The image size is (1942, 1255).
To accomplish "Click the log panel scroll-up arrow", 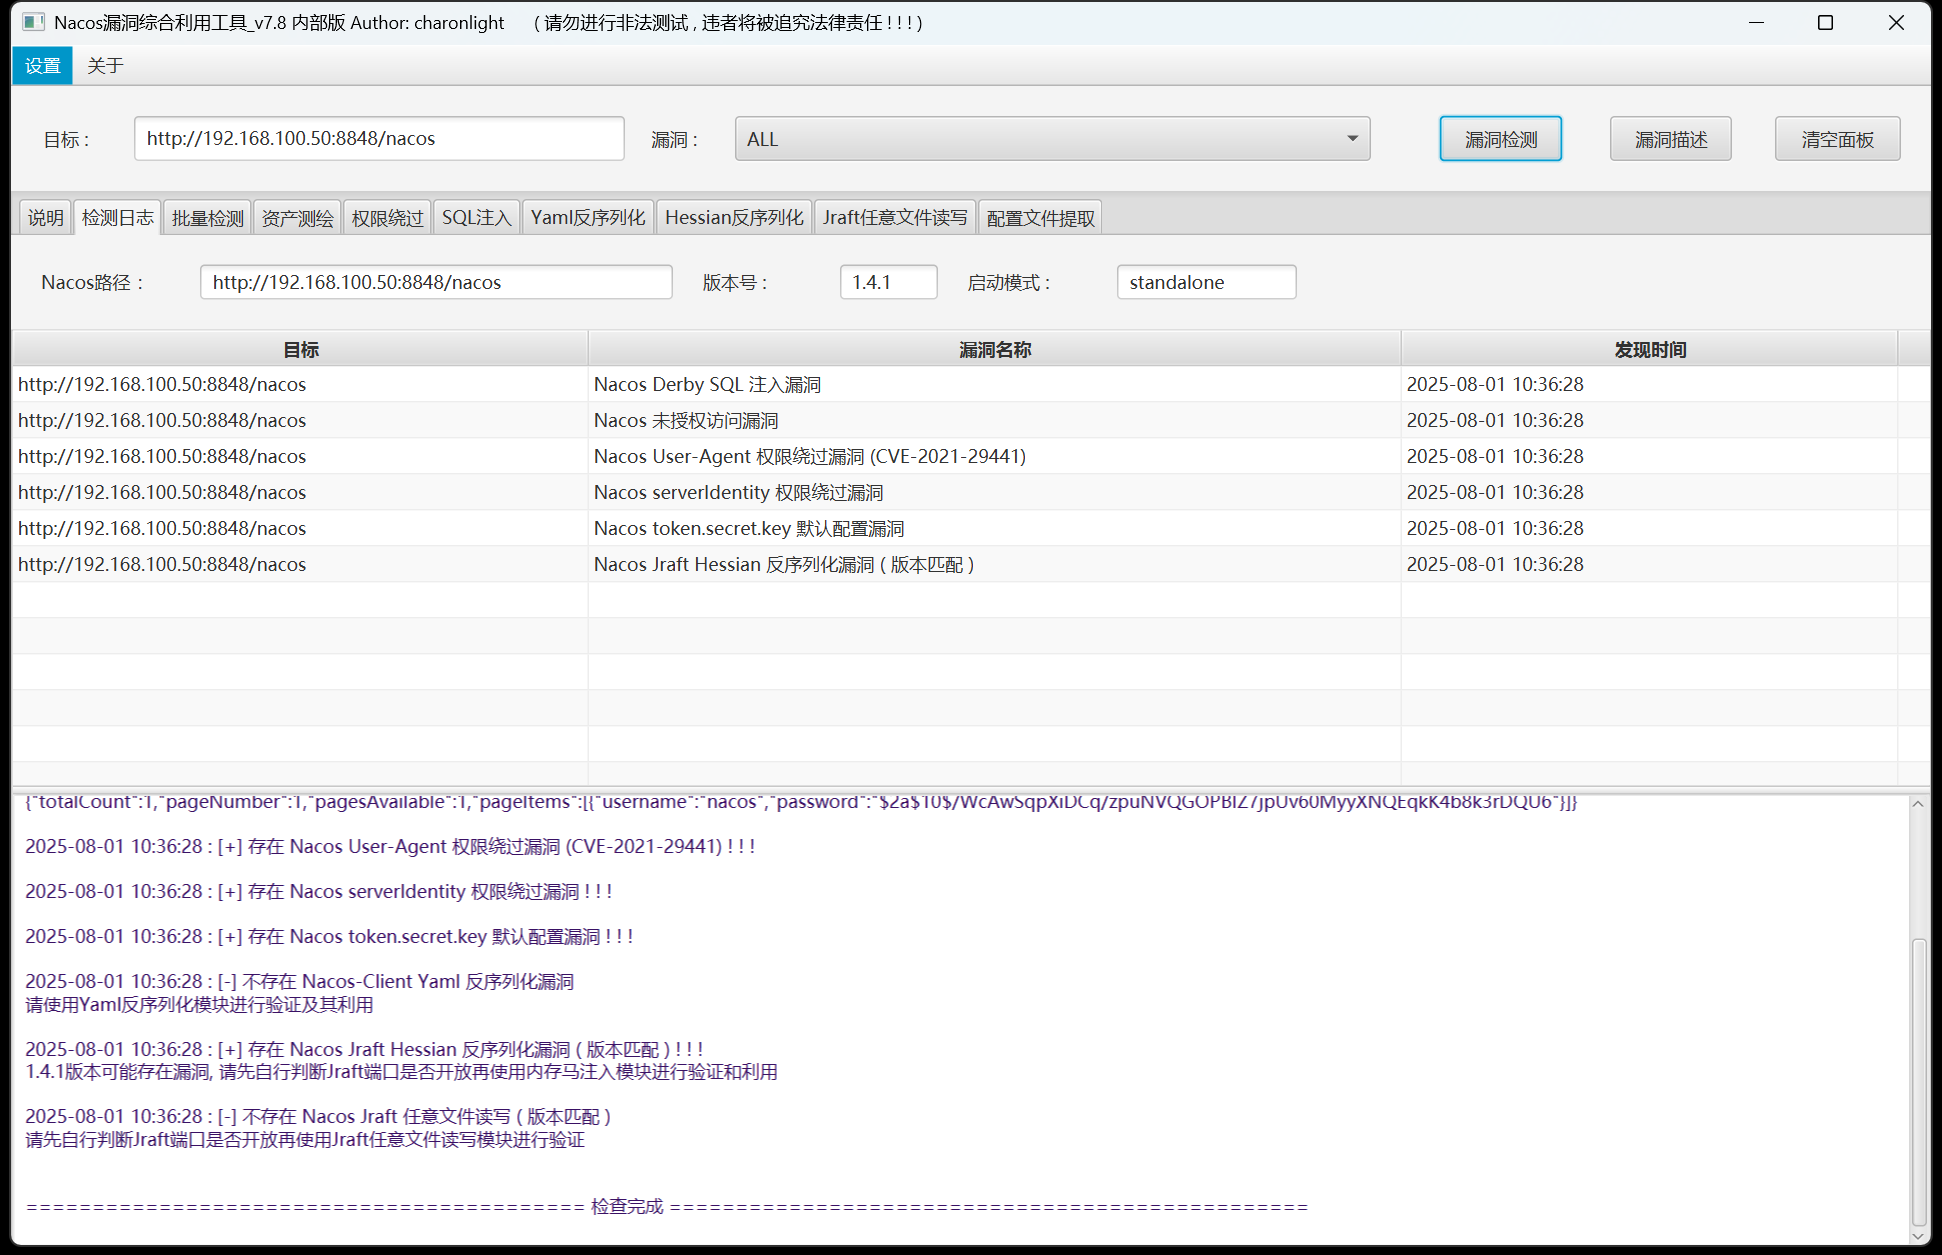I will coord(1918,804).
